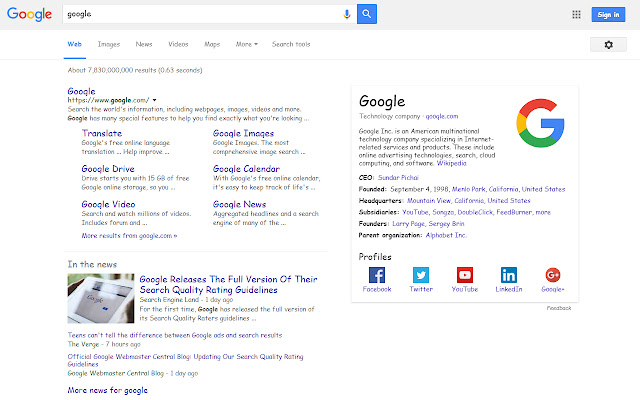Click the LinkedIn label under Profiles
This screenshot has height=400, width=640.
(509, 289)
